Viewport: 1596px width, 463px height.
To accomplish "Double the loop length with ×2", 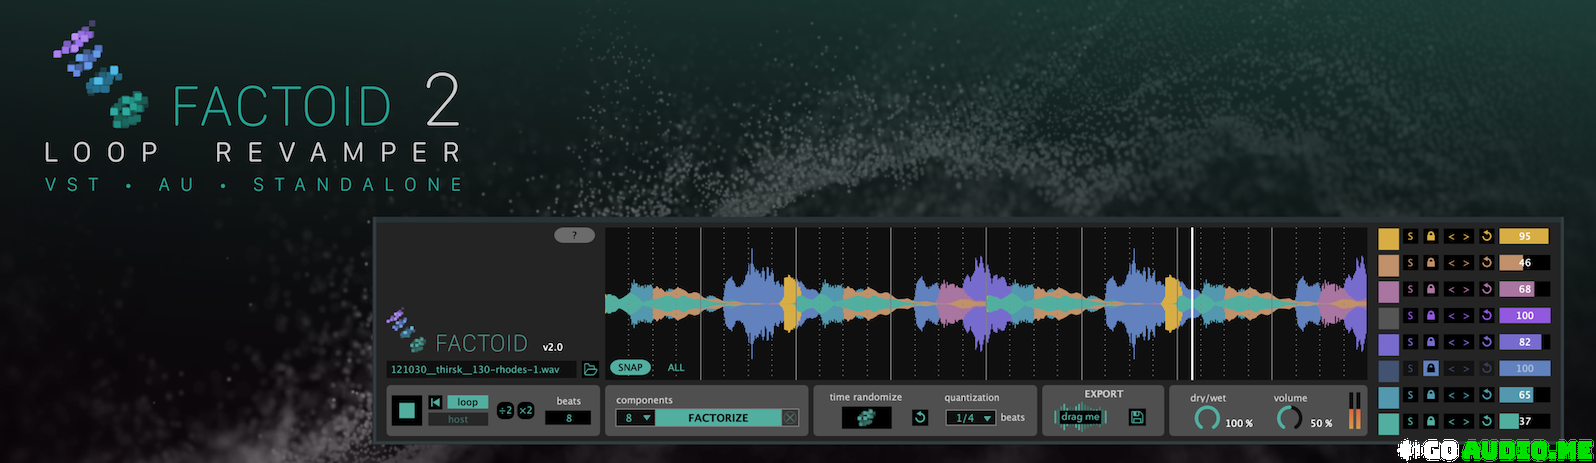I will (x=526, y=410).
